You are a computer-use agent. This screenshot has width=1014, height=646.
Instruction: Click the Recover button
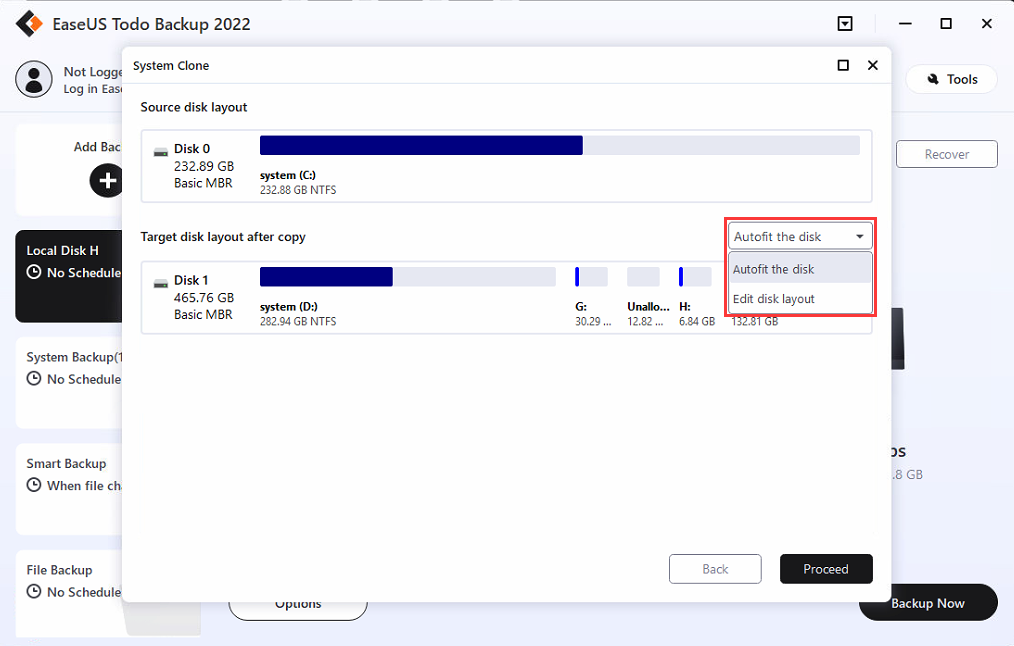945,154
